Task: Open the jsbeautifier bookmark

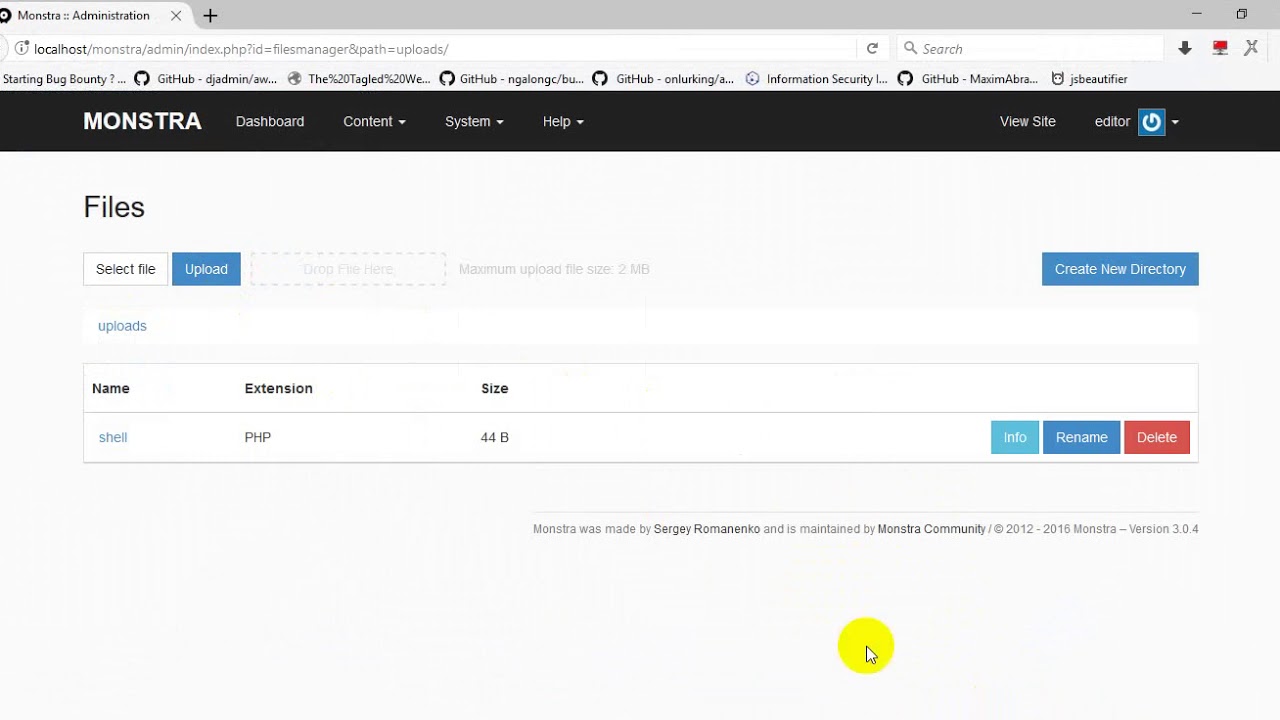Action: point(1088,79)
